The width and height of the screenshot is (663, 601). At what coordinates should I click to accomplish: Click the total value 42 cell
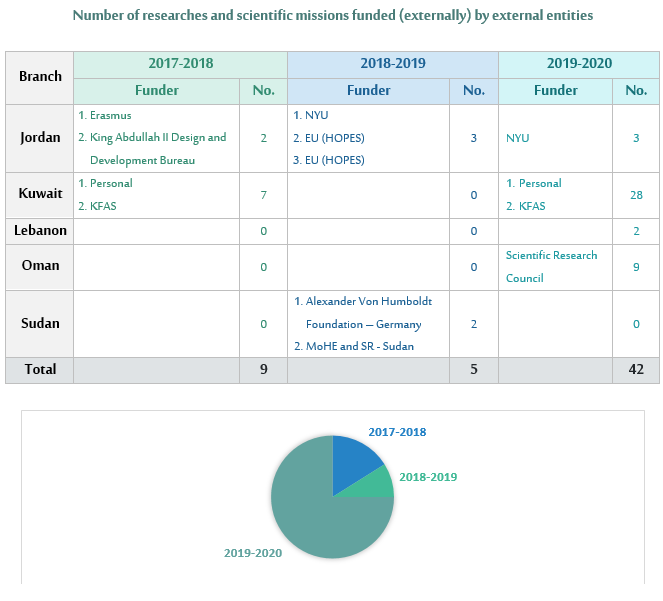coord(635,369)
